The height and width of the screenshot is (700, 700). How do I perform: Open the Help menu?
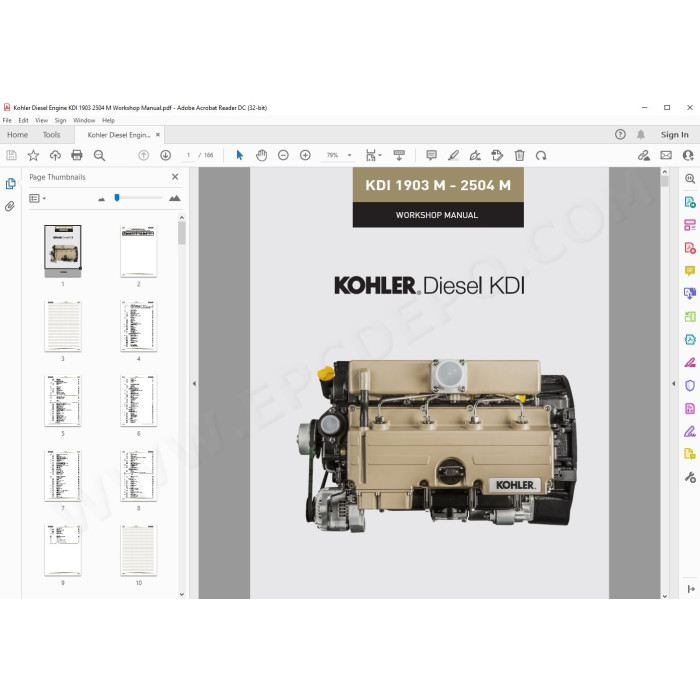(x=108, y=121)
